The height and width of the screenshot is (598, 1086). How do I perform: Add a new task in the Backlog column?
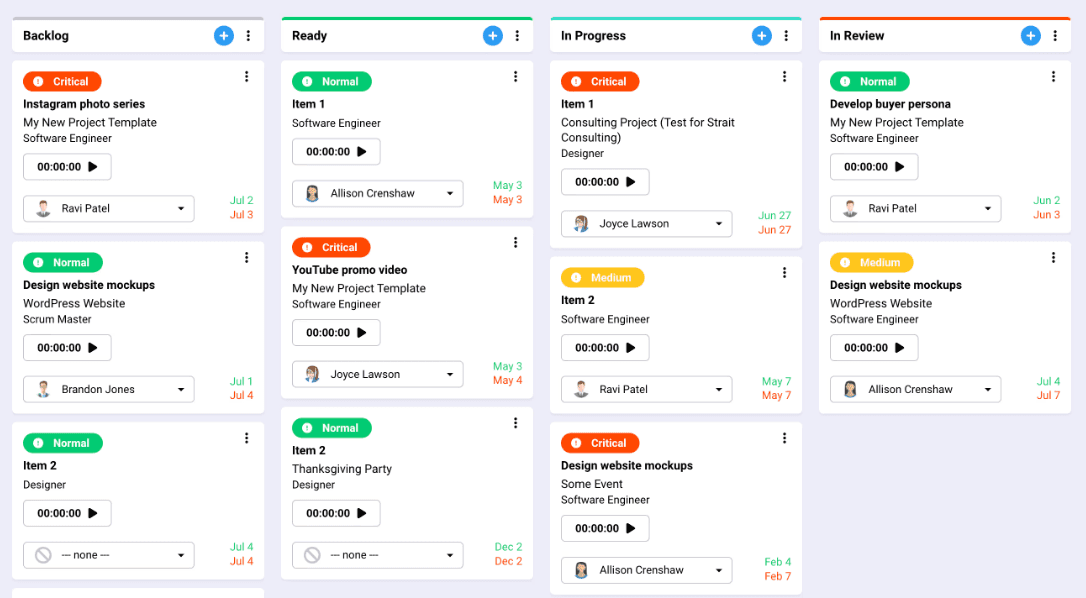click(224, 35)
